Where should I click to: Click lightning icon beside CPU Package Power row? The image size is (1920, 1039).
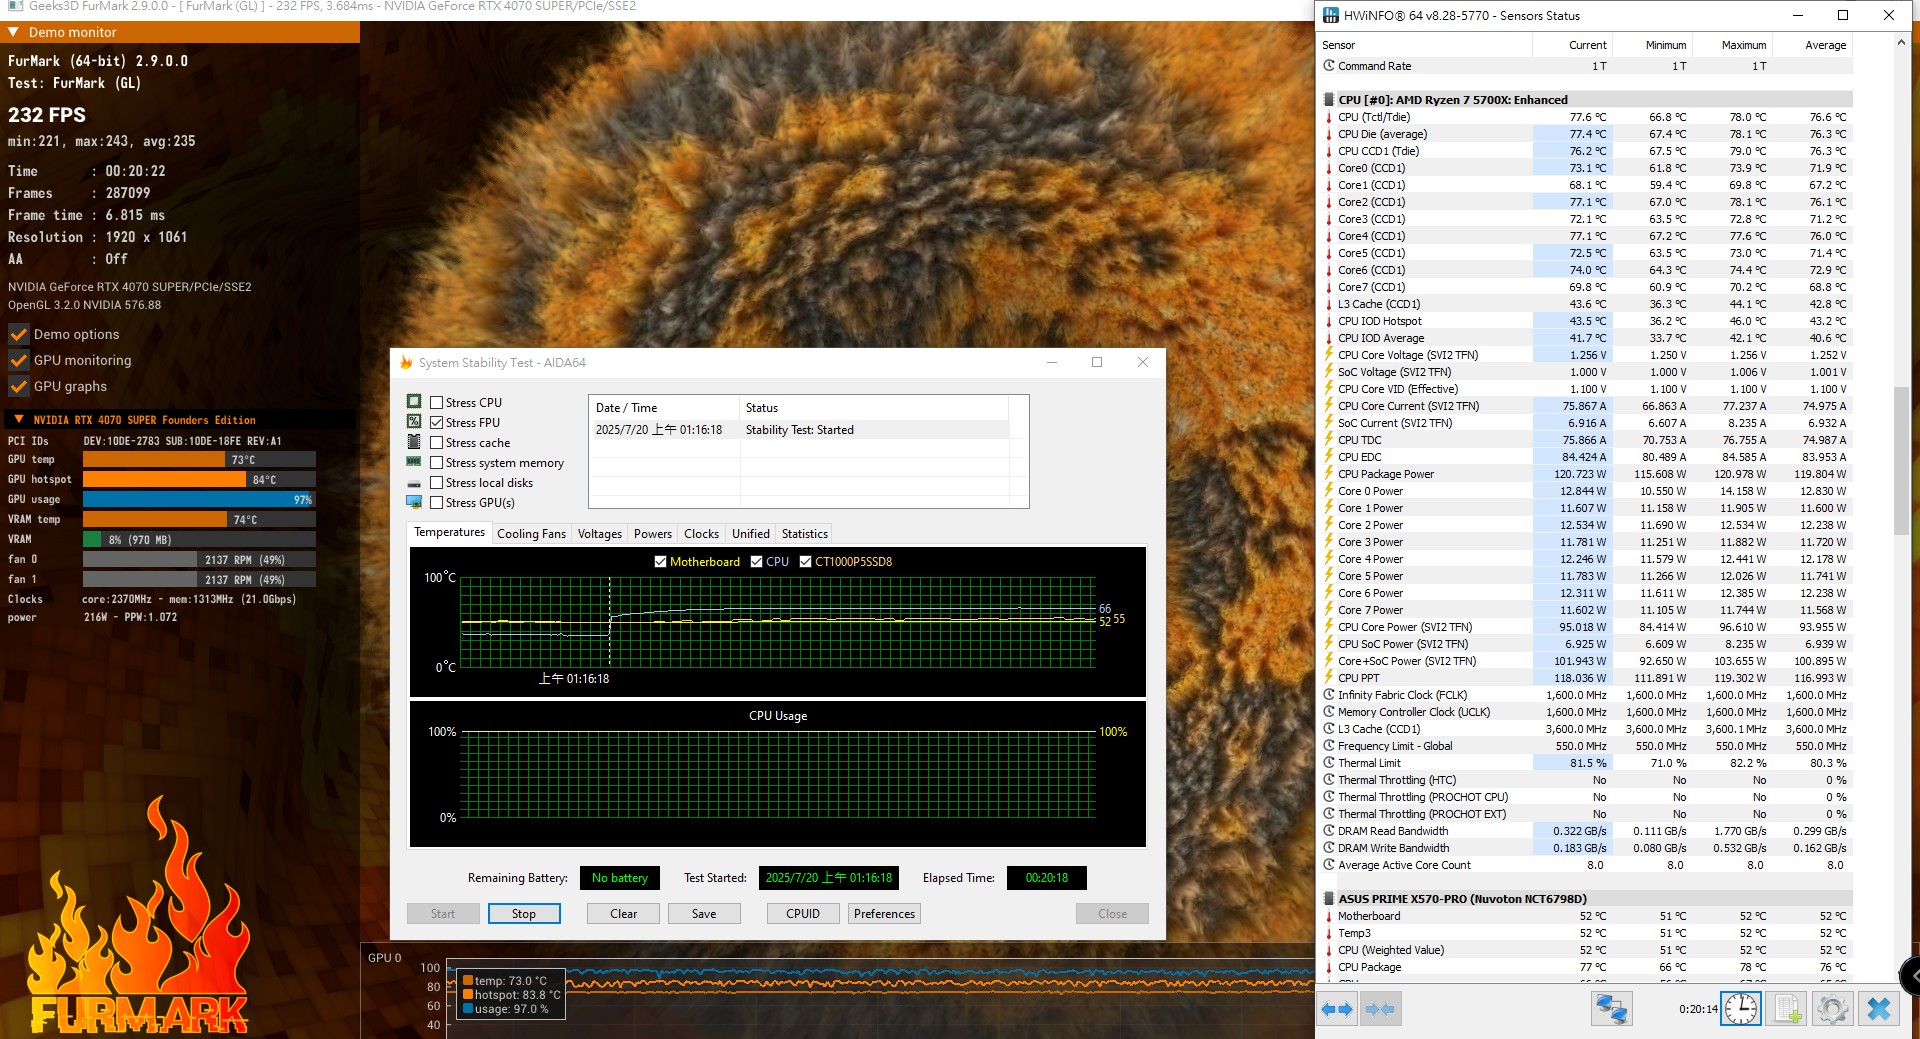1329,474
